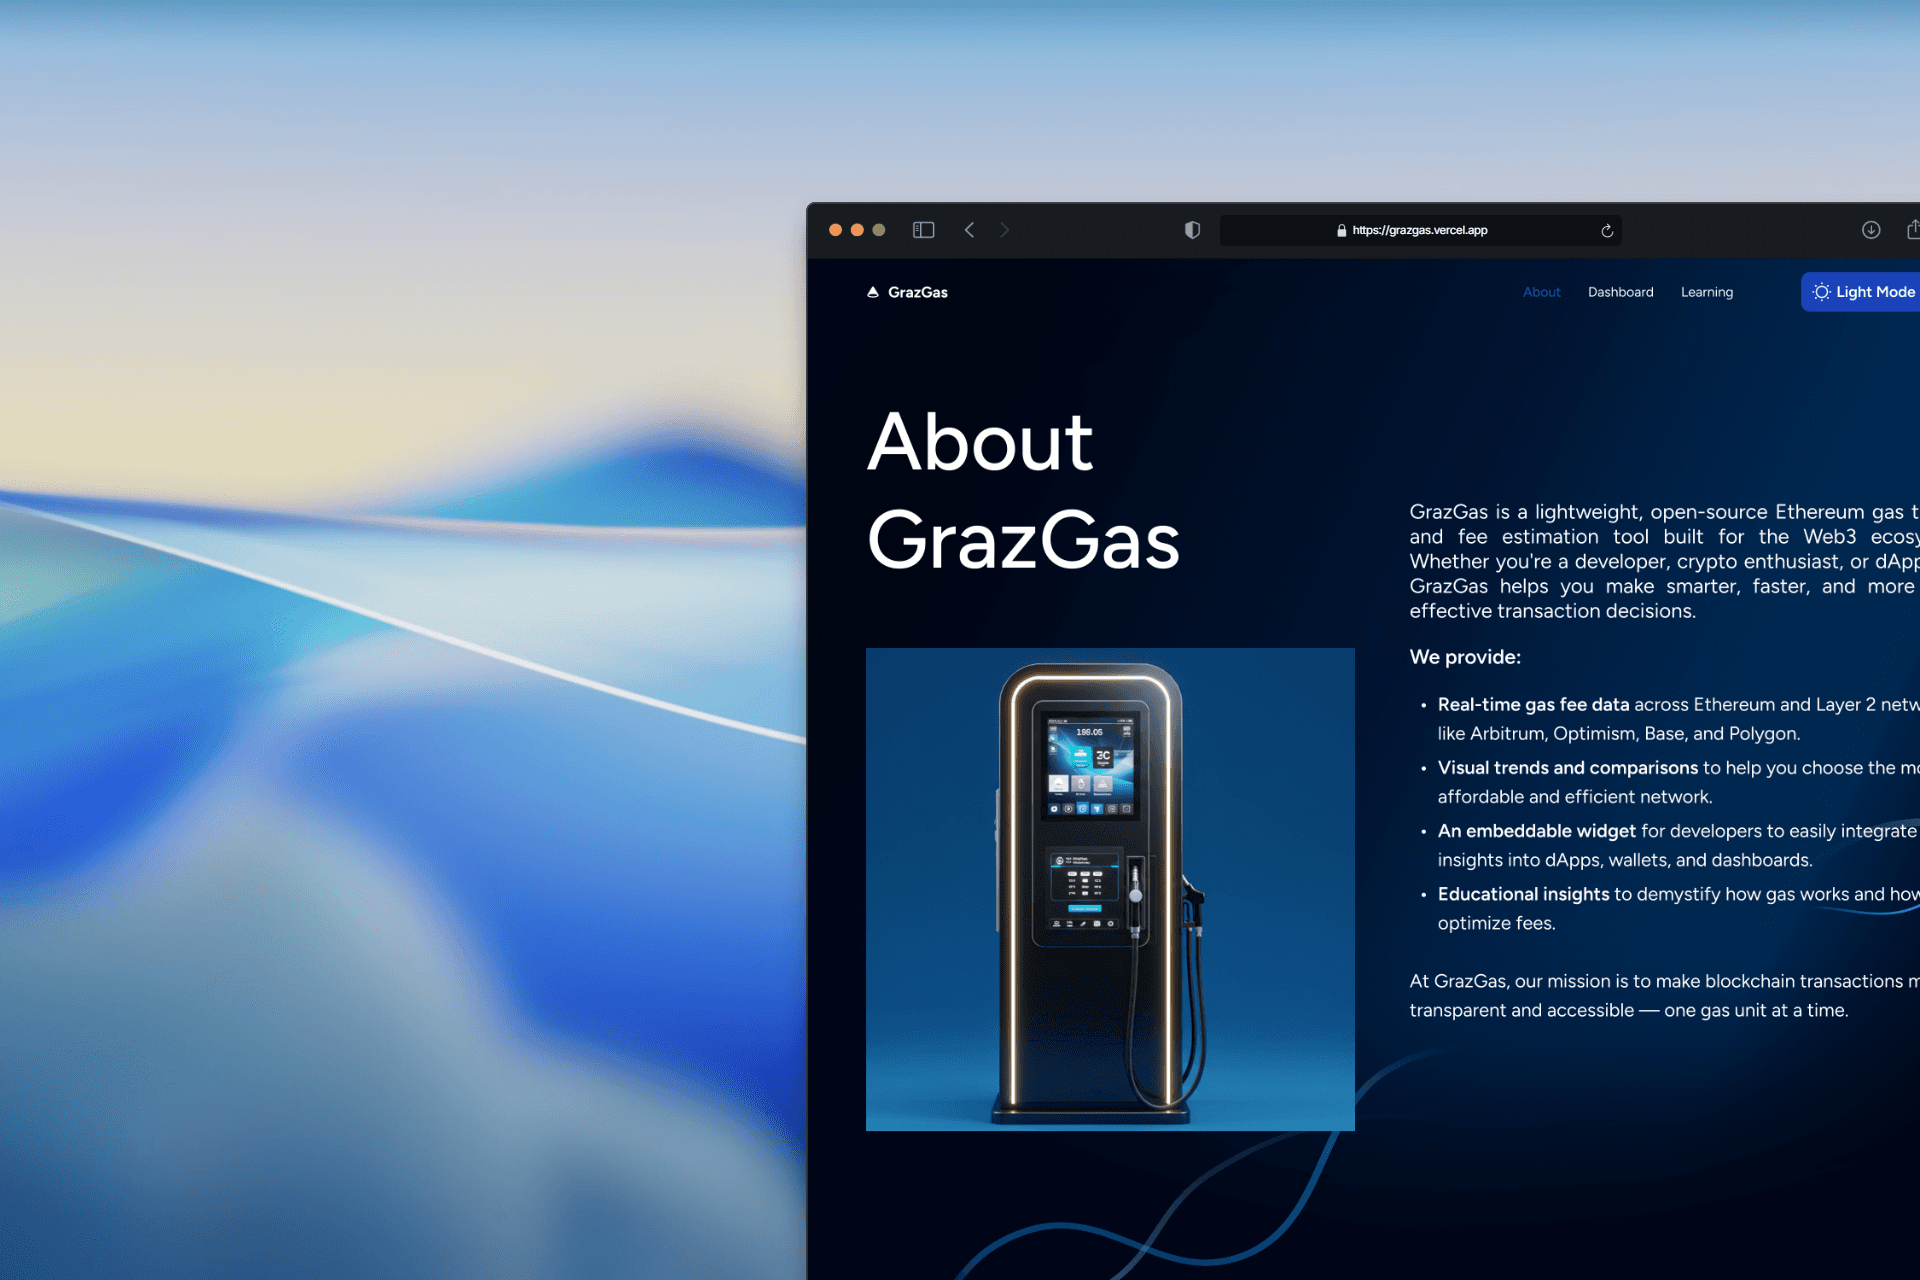Open the About nav item

pos(1541,292)
